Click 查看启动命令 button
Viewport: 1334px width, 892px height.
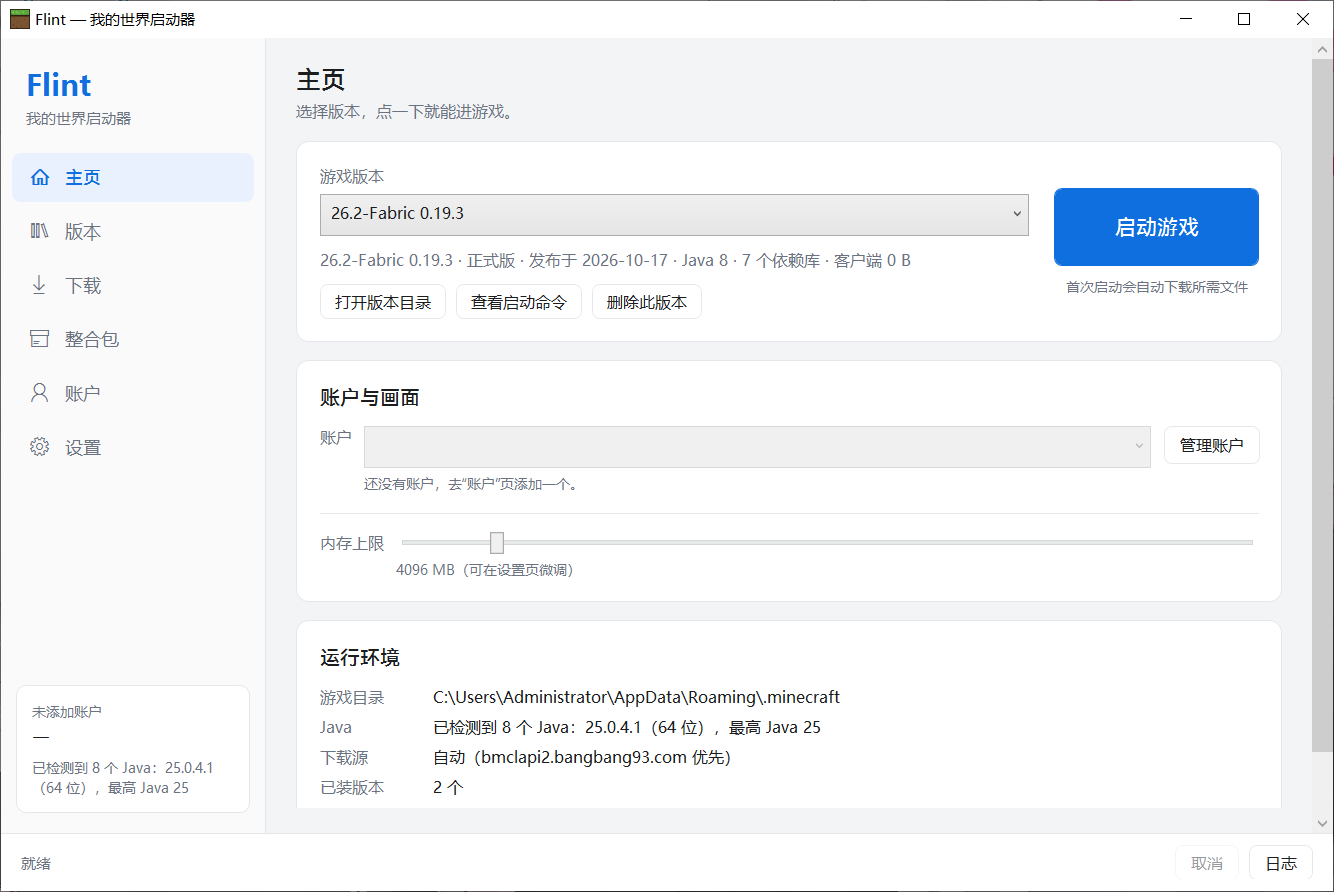(519, 302)
